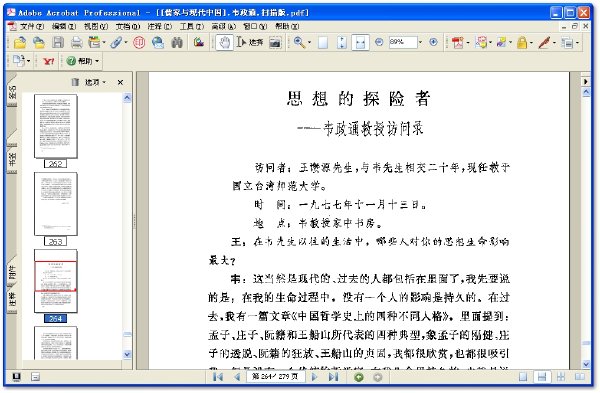Click the Picture Tasks icon
This screenshot has height=393, width=600.
(199, 42)
